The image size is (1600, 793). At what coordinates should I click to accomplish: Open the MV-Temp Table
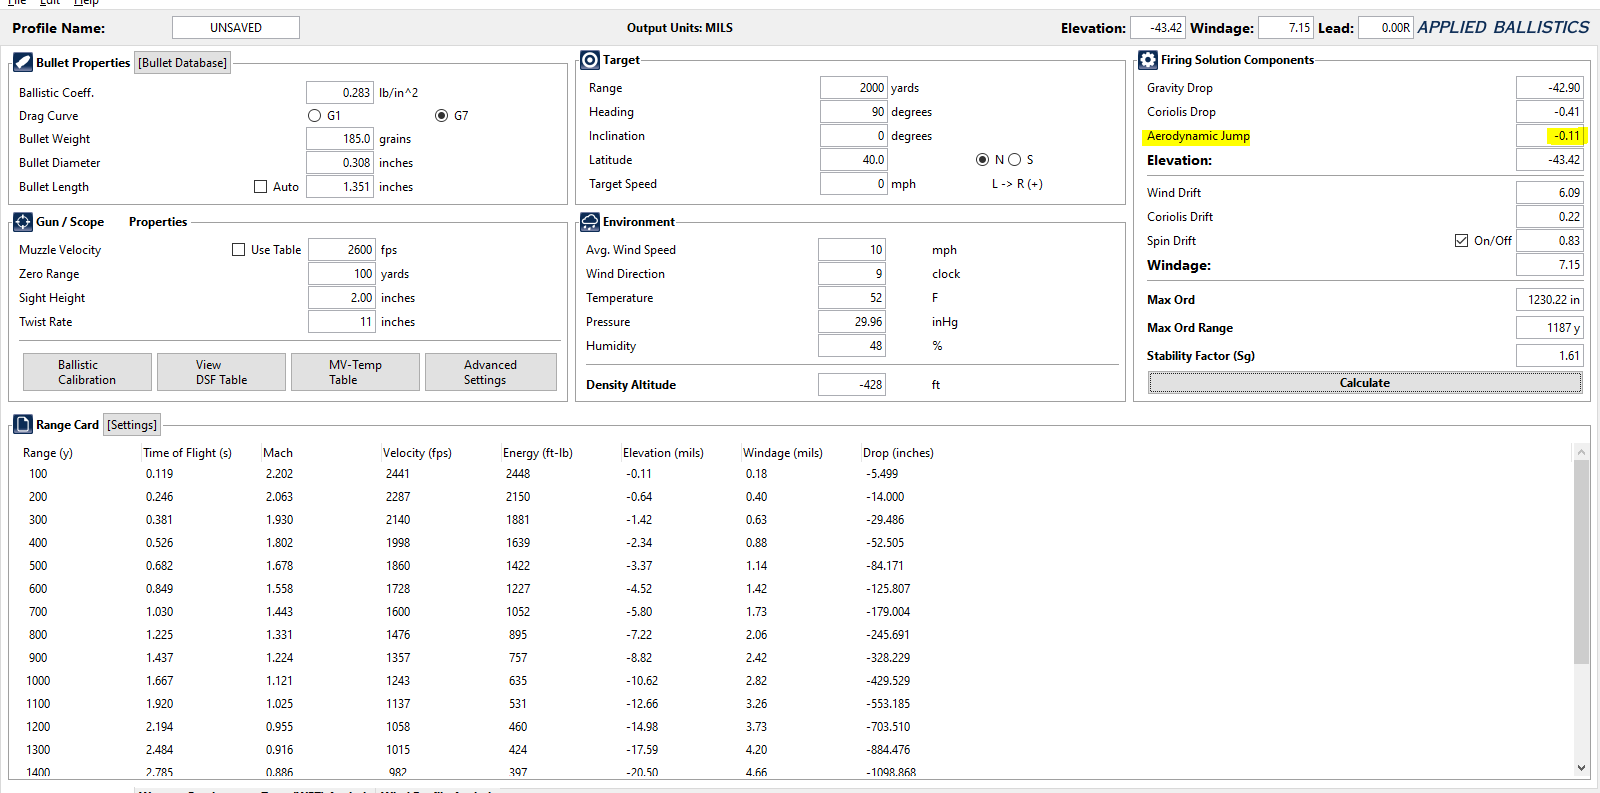click(355, 372)
